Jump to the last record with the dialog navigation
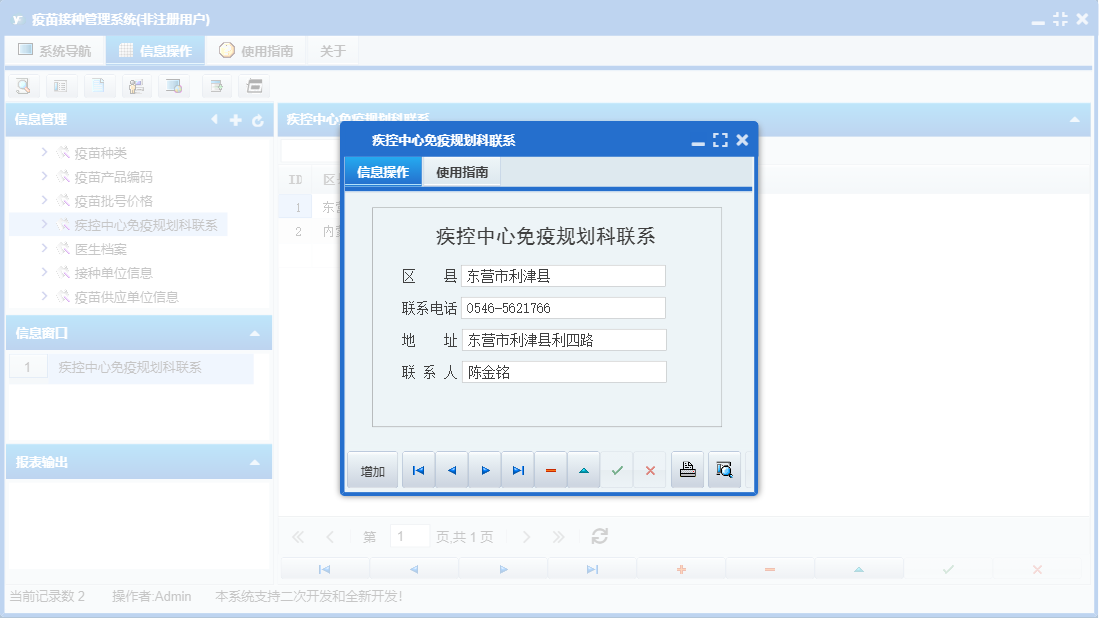Image resolution: width=1099 pixels, height=618 pixels. 518,469
